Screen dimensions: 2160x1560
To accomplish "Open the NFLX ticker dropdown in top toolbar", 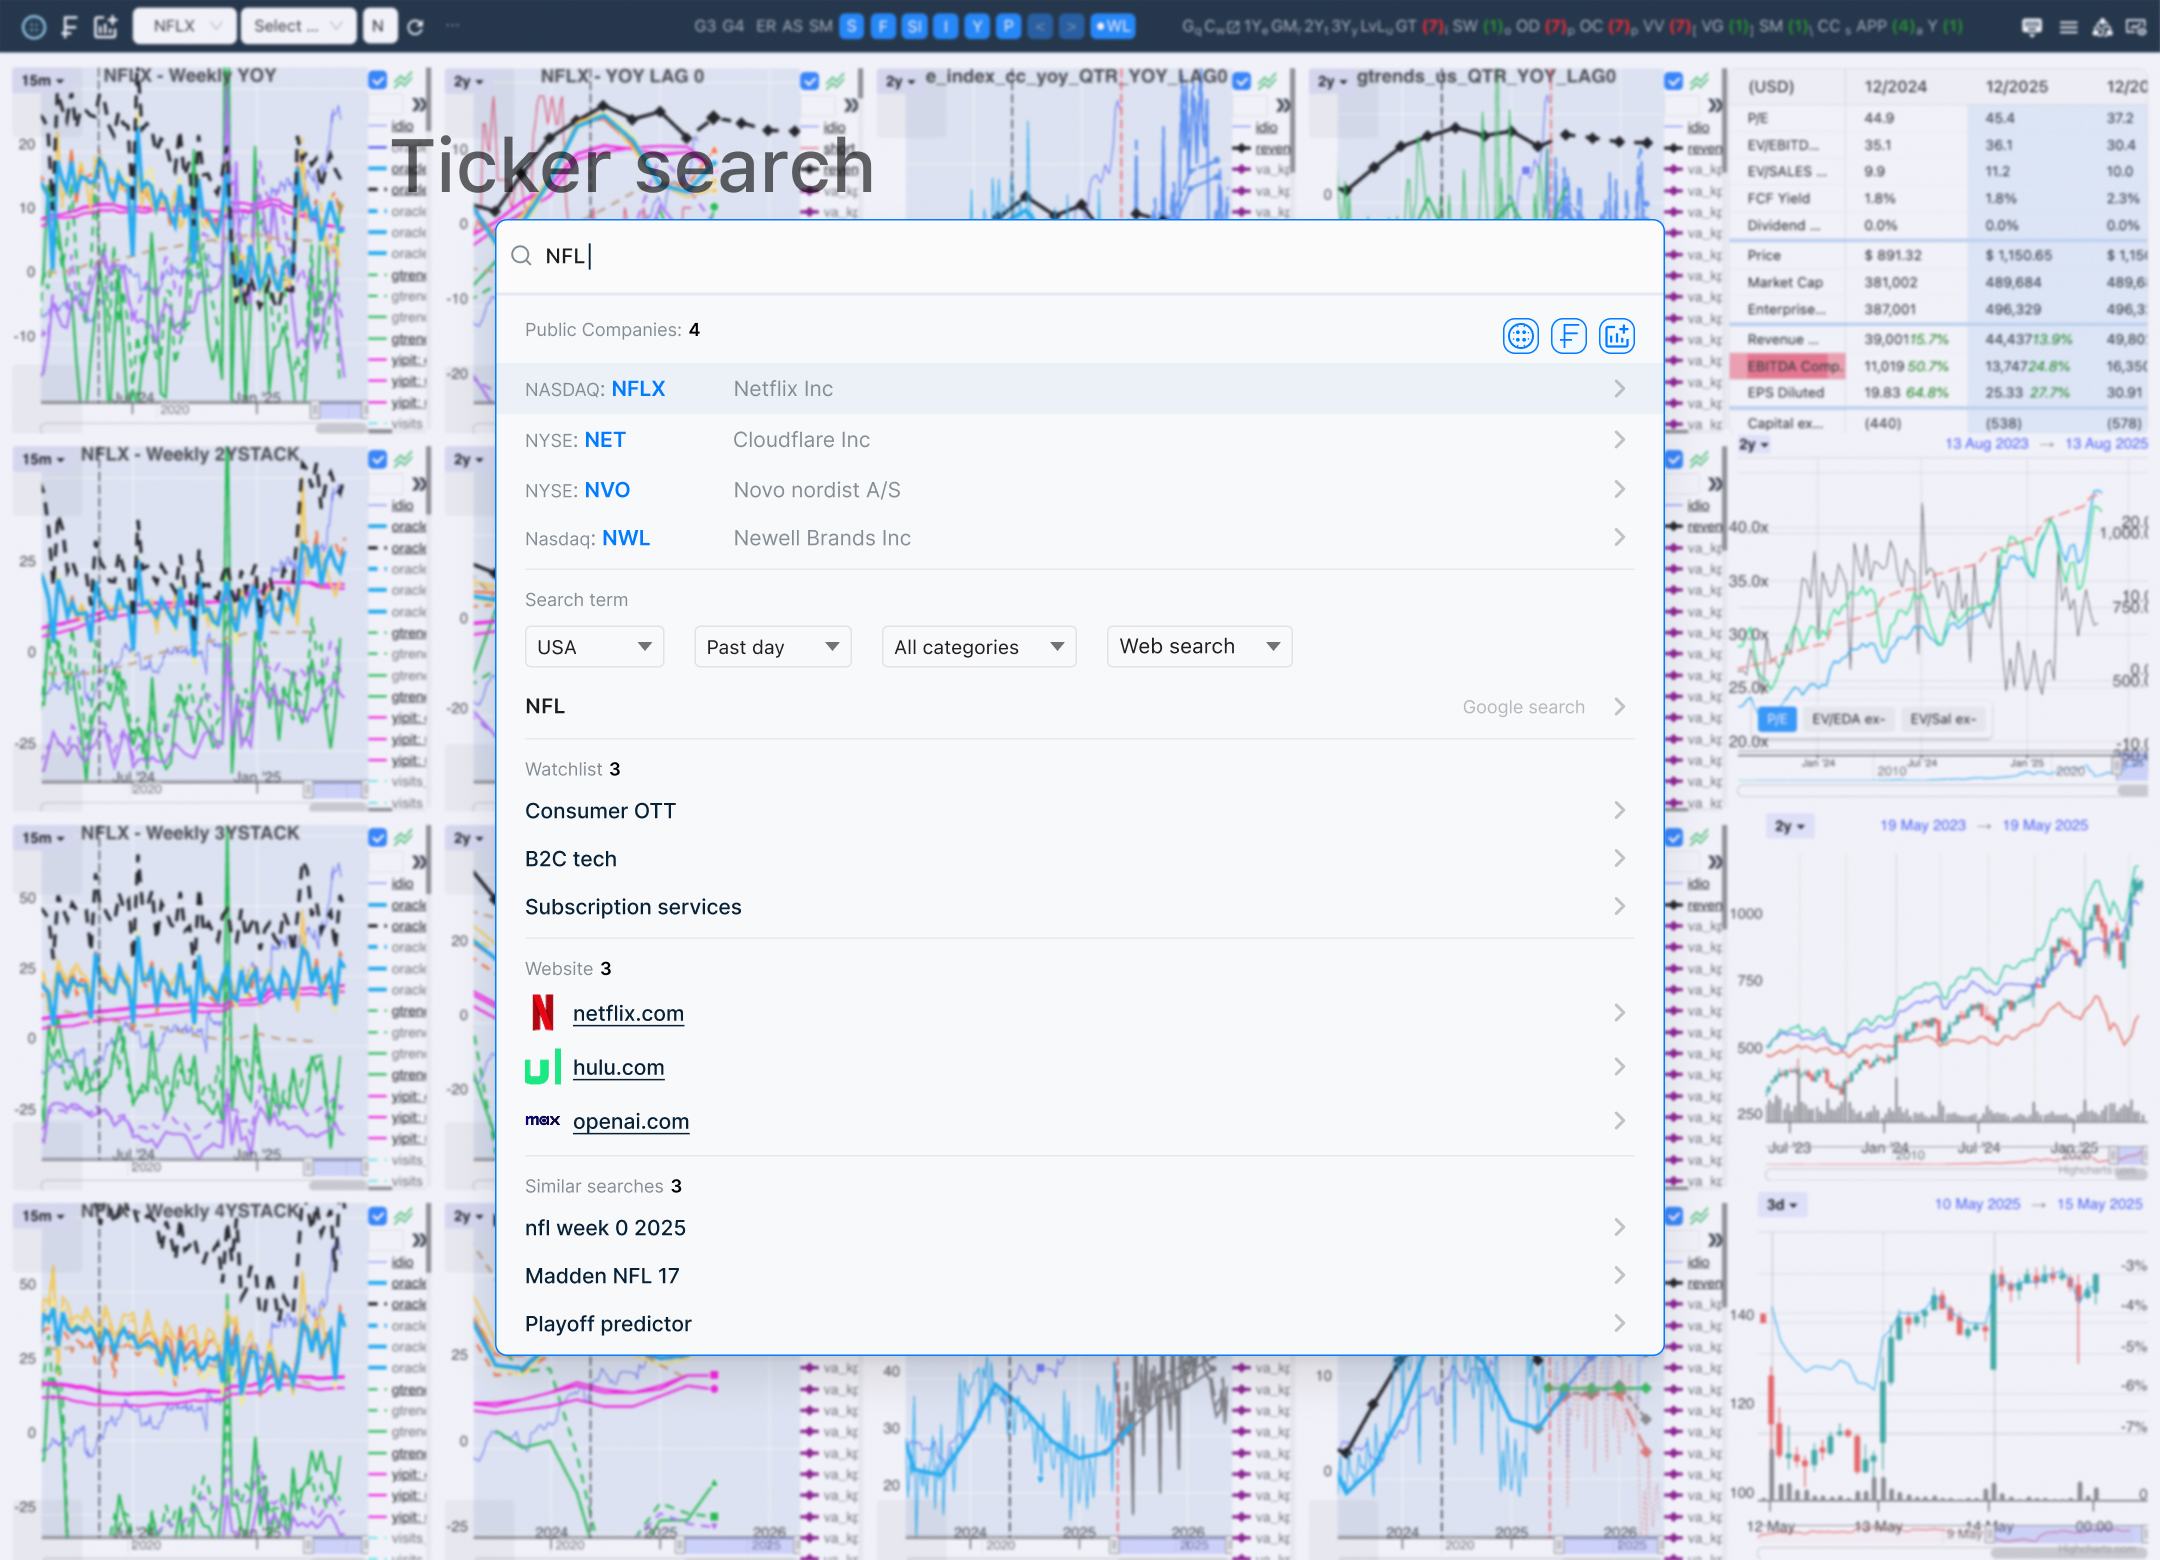I will 184,26.
